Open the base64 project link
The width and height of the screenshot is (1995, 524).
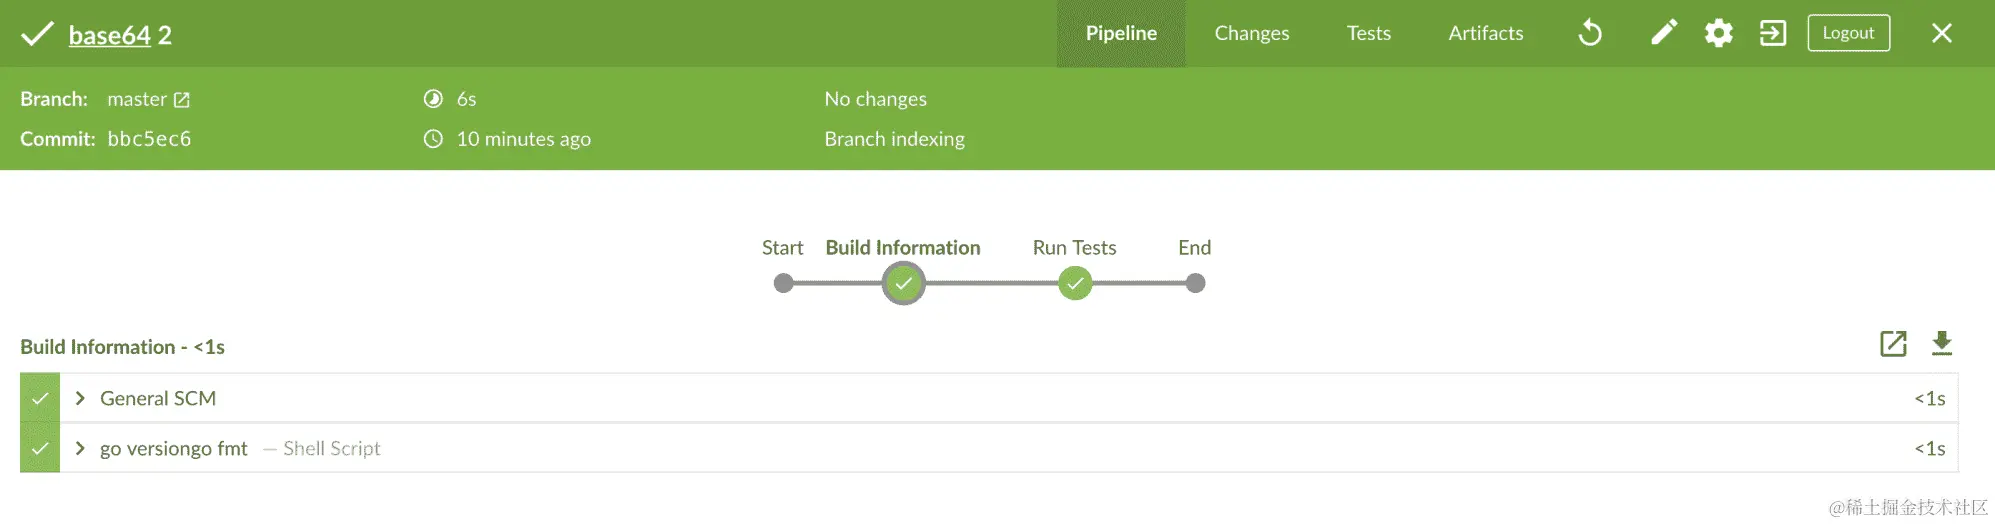[109, 36]
